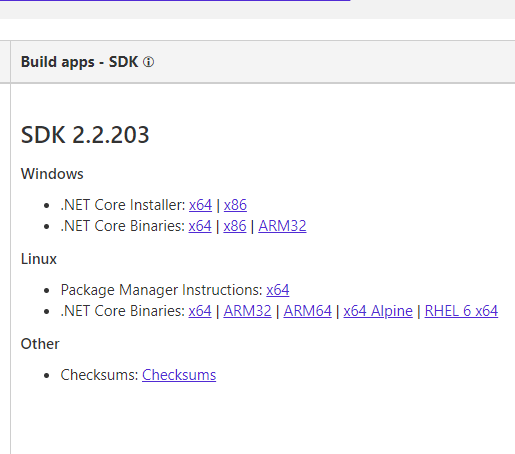Select Linux ARM32 binaries link
515x454 pixels.
pyautogui.click(x=247, y=311)
